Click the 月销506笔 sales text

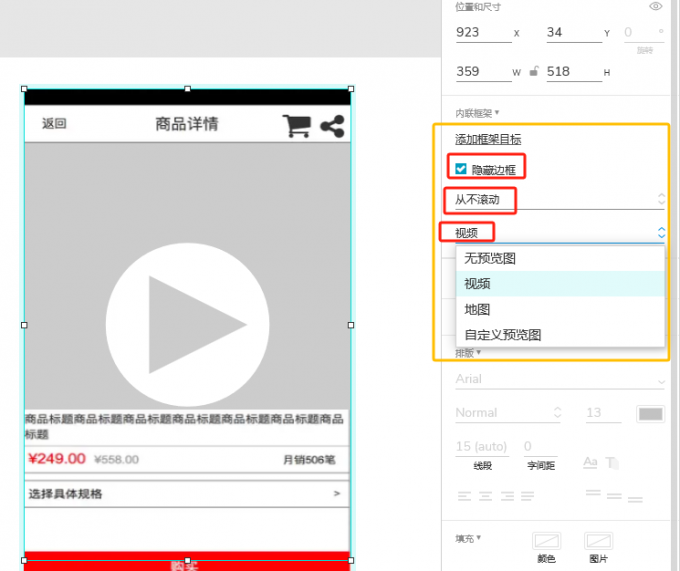point(309,460)
